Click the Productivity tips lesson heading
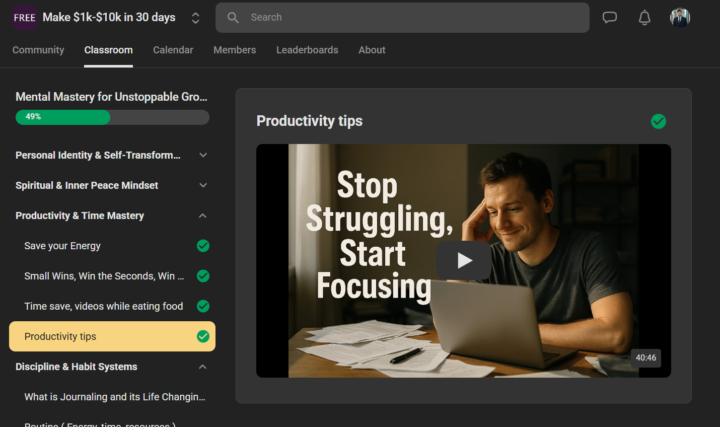Screen dimensions: 720x427 [x=309, y=121]
